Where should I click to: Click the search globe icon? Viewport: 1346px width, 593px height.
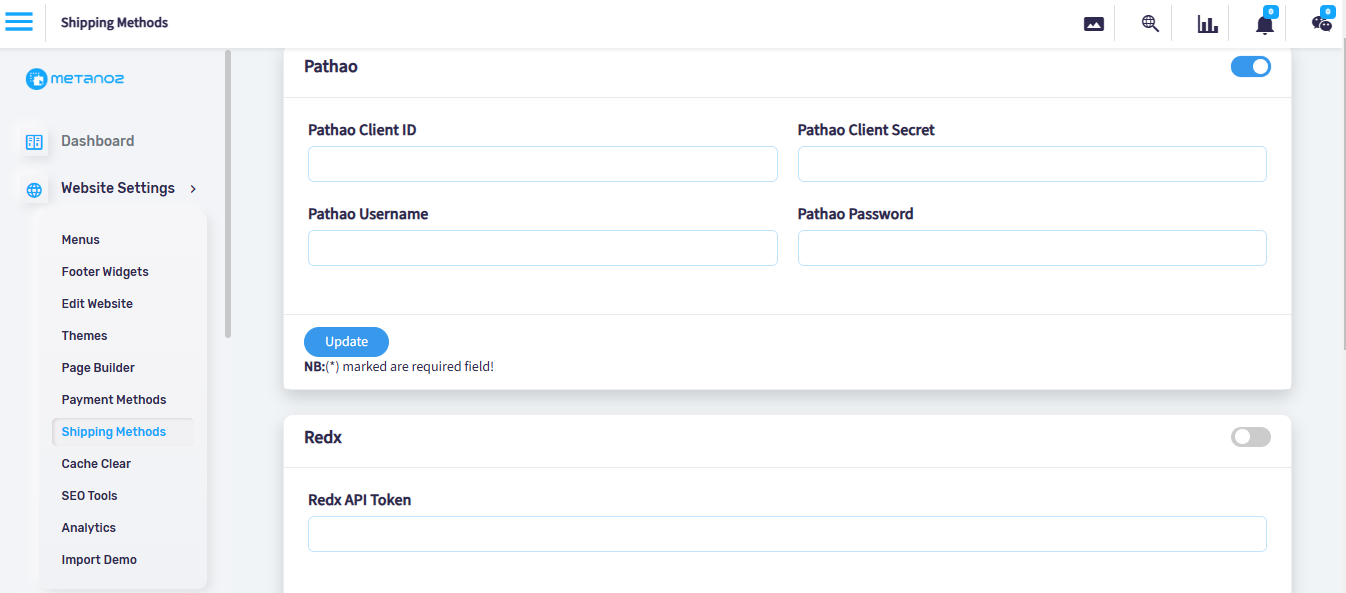click(x=1150, y=24)
